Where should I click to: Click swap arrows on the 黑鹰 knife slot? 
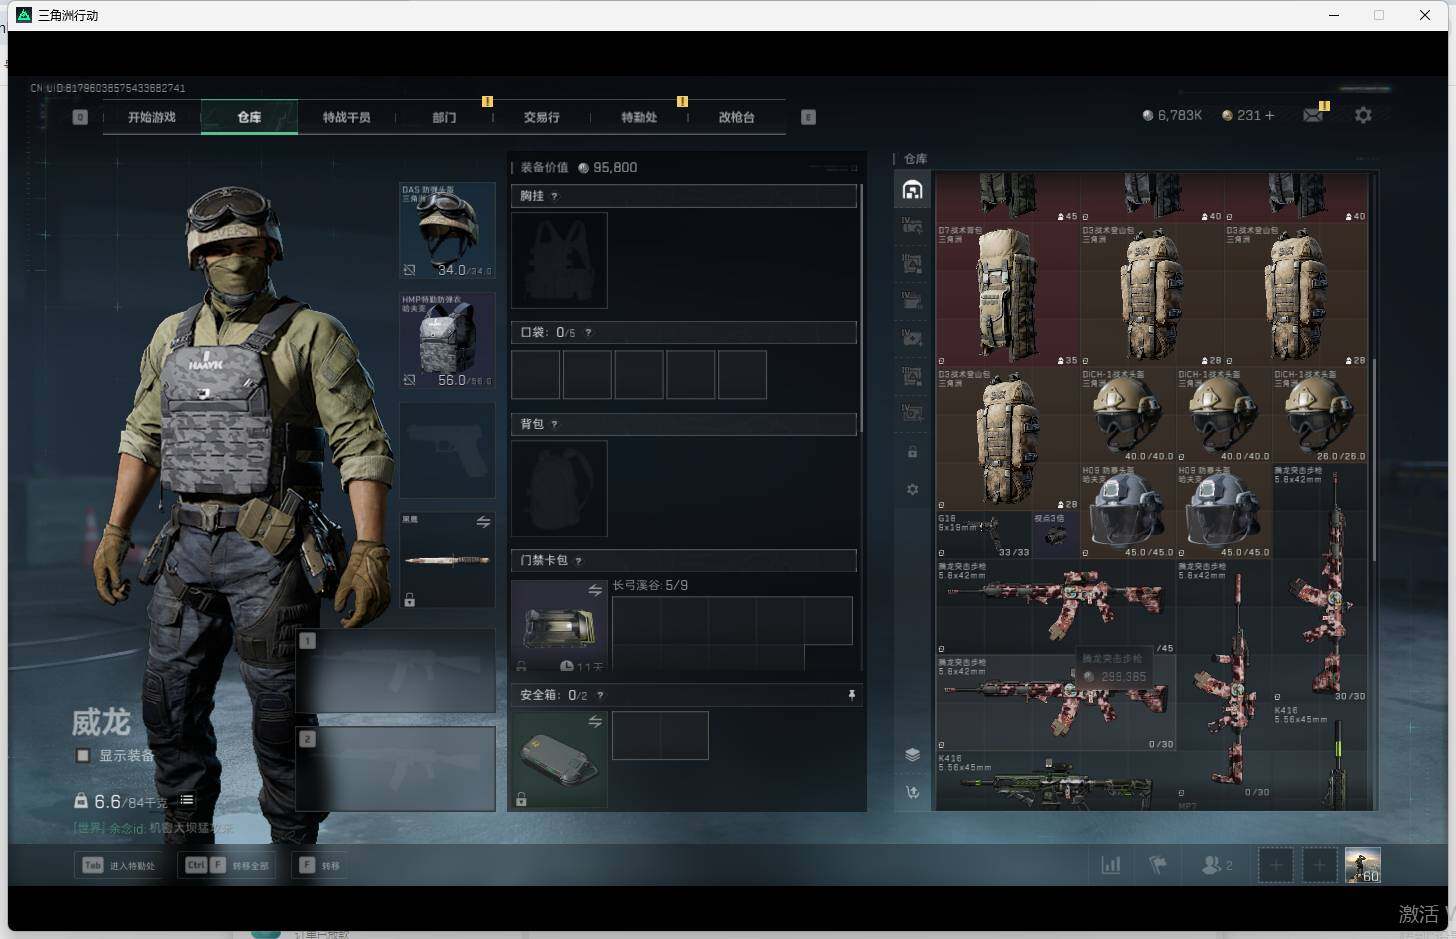[483, 522]
